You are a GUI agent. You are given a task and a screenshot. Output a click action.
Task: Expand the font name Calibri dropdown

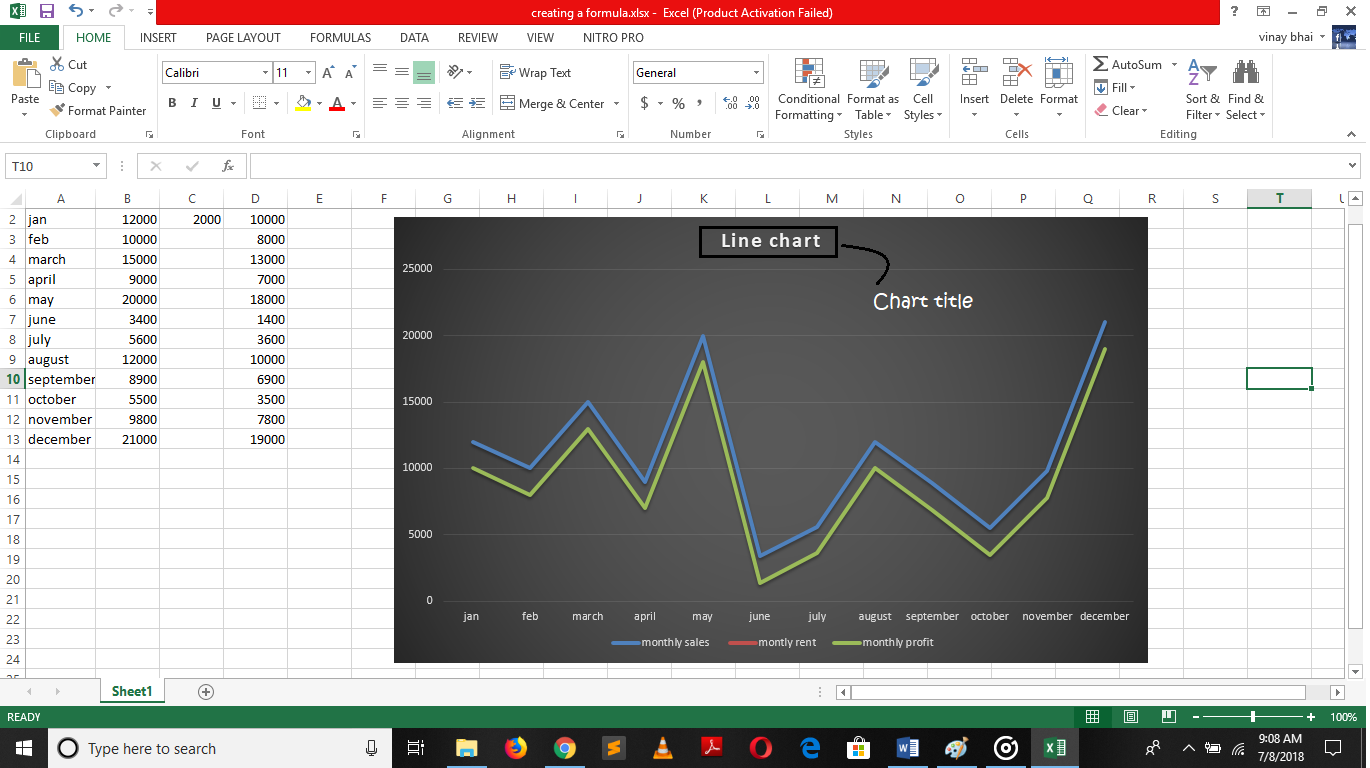pos(265,73)
